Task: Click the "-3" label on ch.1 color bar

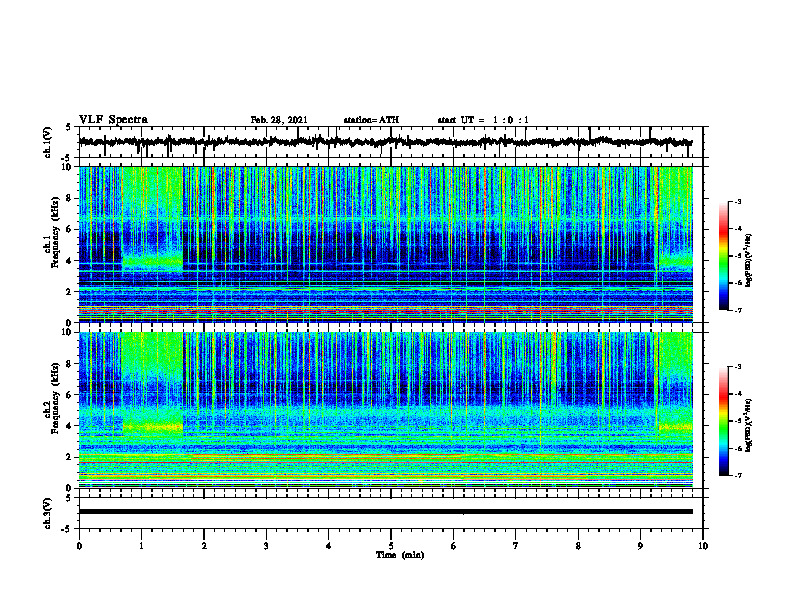Action: [738, 202]
